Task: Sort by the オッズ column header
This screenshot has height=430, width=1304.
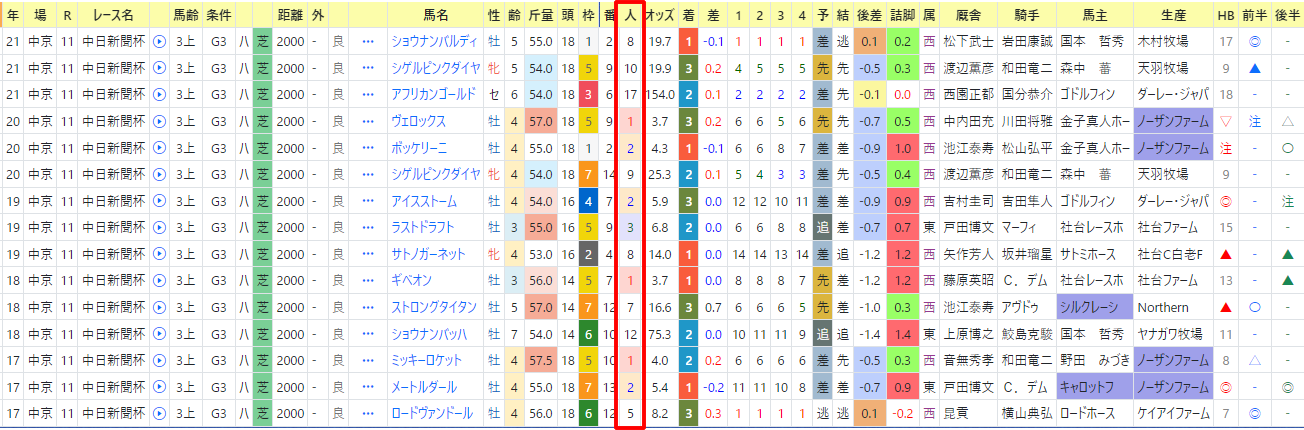Action: pyautogui.click(x=659, y=16)
